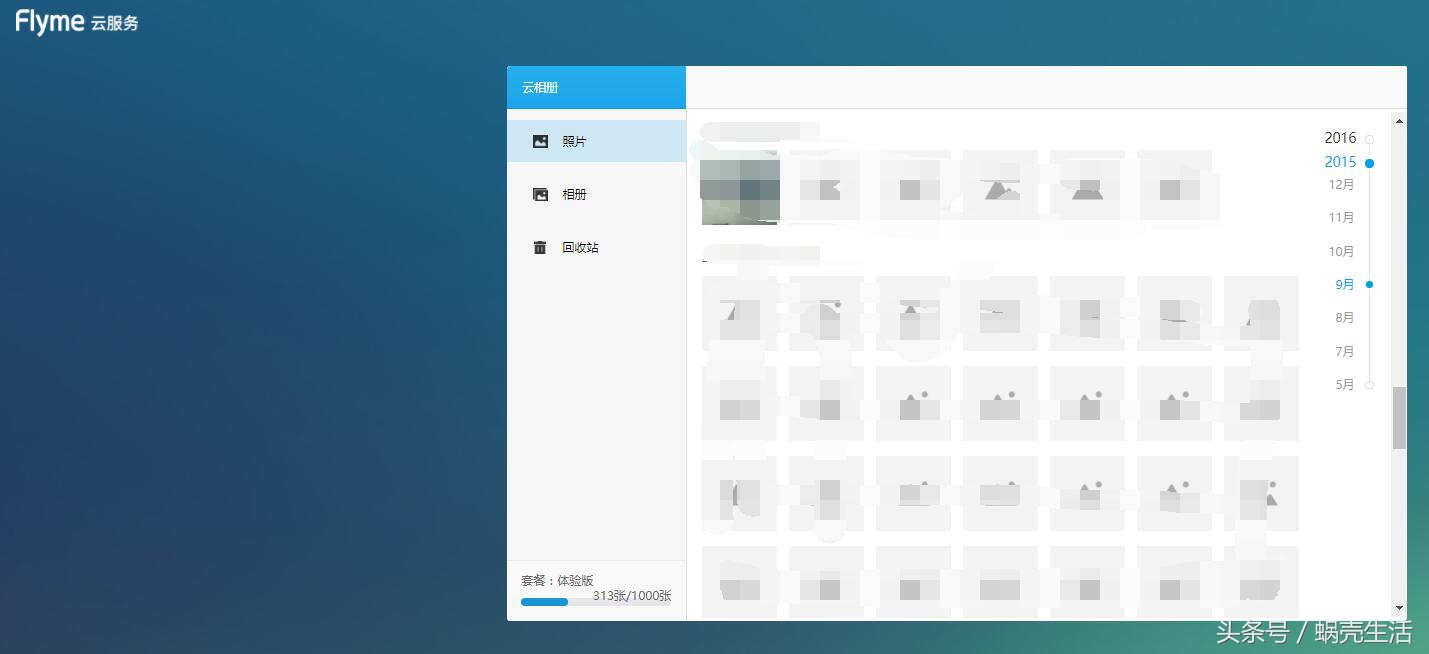The height and width of the screenshot is (654, 1429).
Task: Jump to year 2016 in the timeline
Action: point(1340,138)
